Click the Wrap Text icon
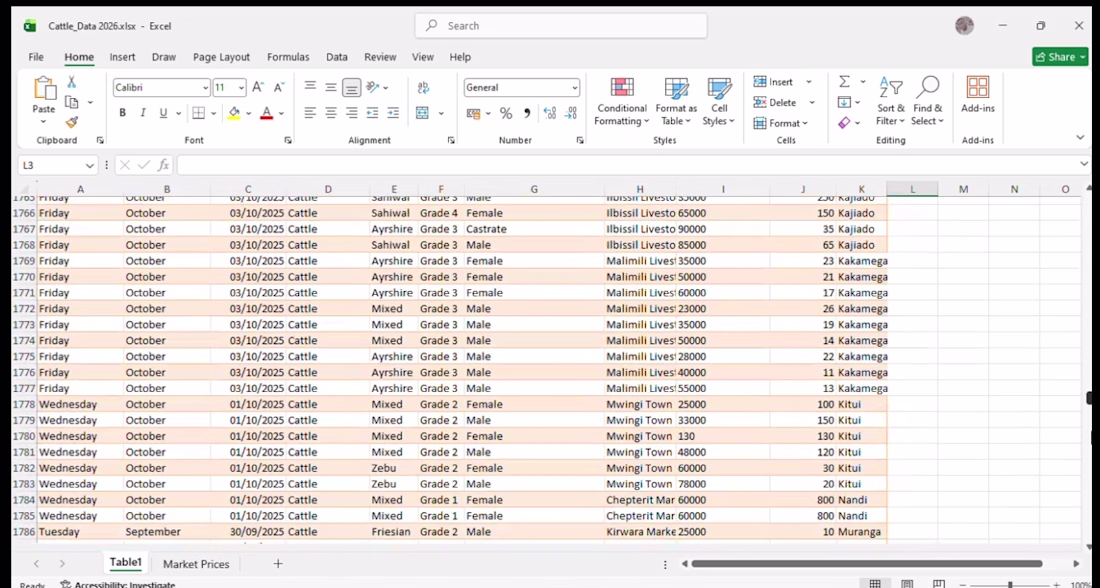The height and width of the screenshot is (588, 1100). click(423, 88)
